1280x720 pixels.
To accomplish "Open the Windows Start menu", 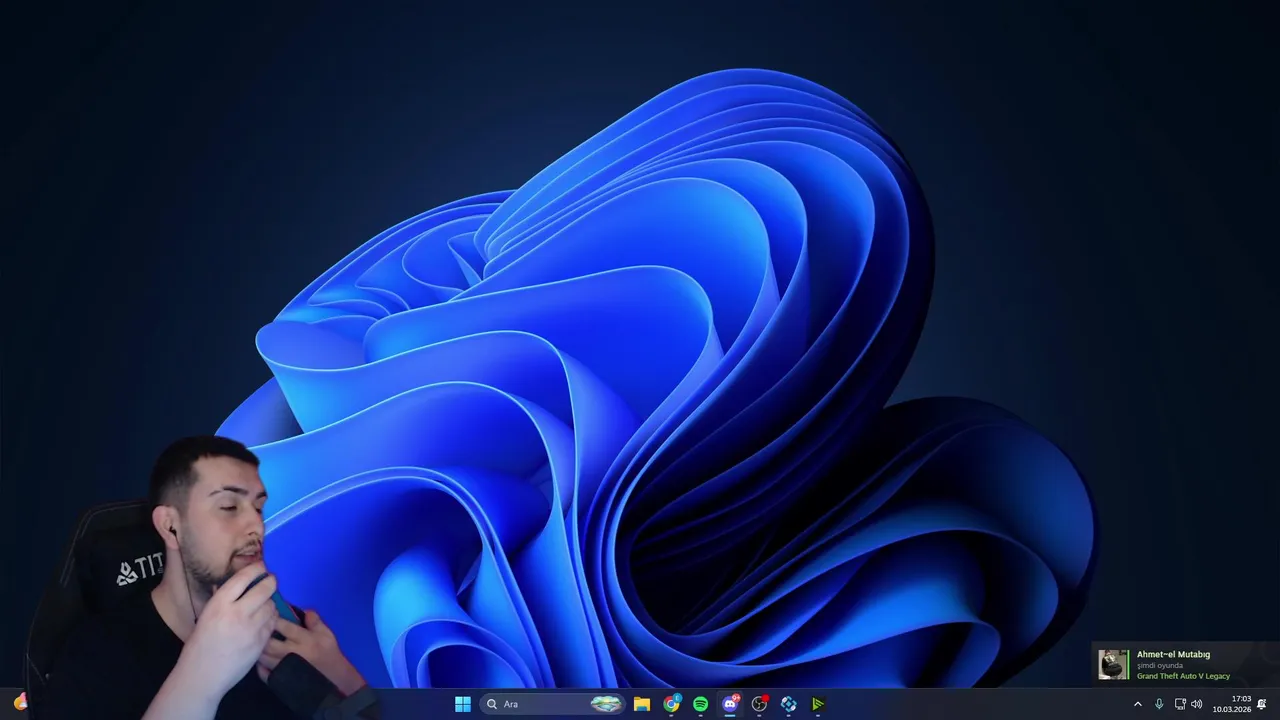I will [x=463, y=704].
